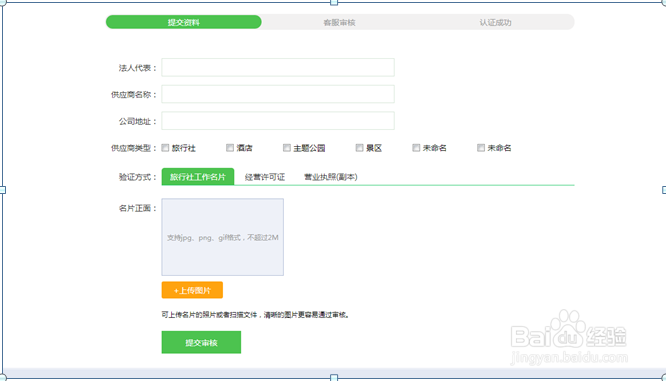Check the 旅行社 supplier type checkbox

[165, 148]
